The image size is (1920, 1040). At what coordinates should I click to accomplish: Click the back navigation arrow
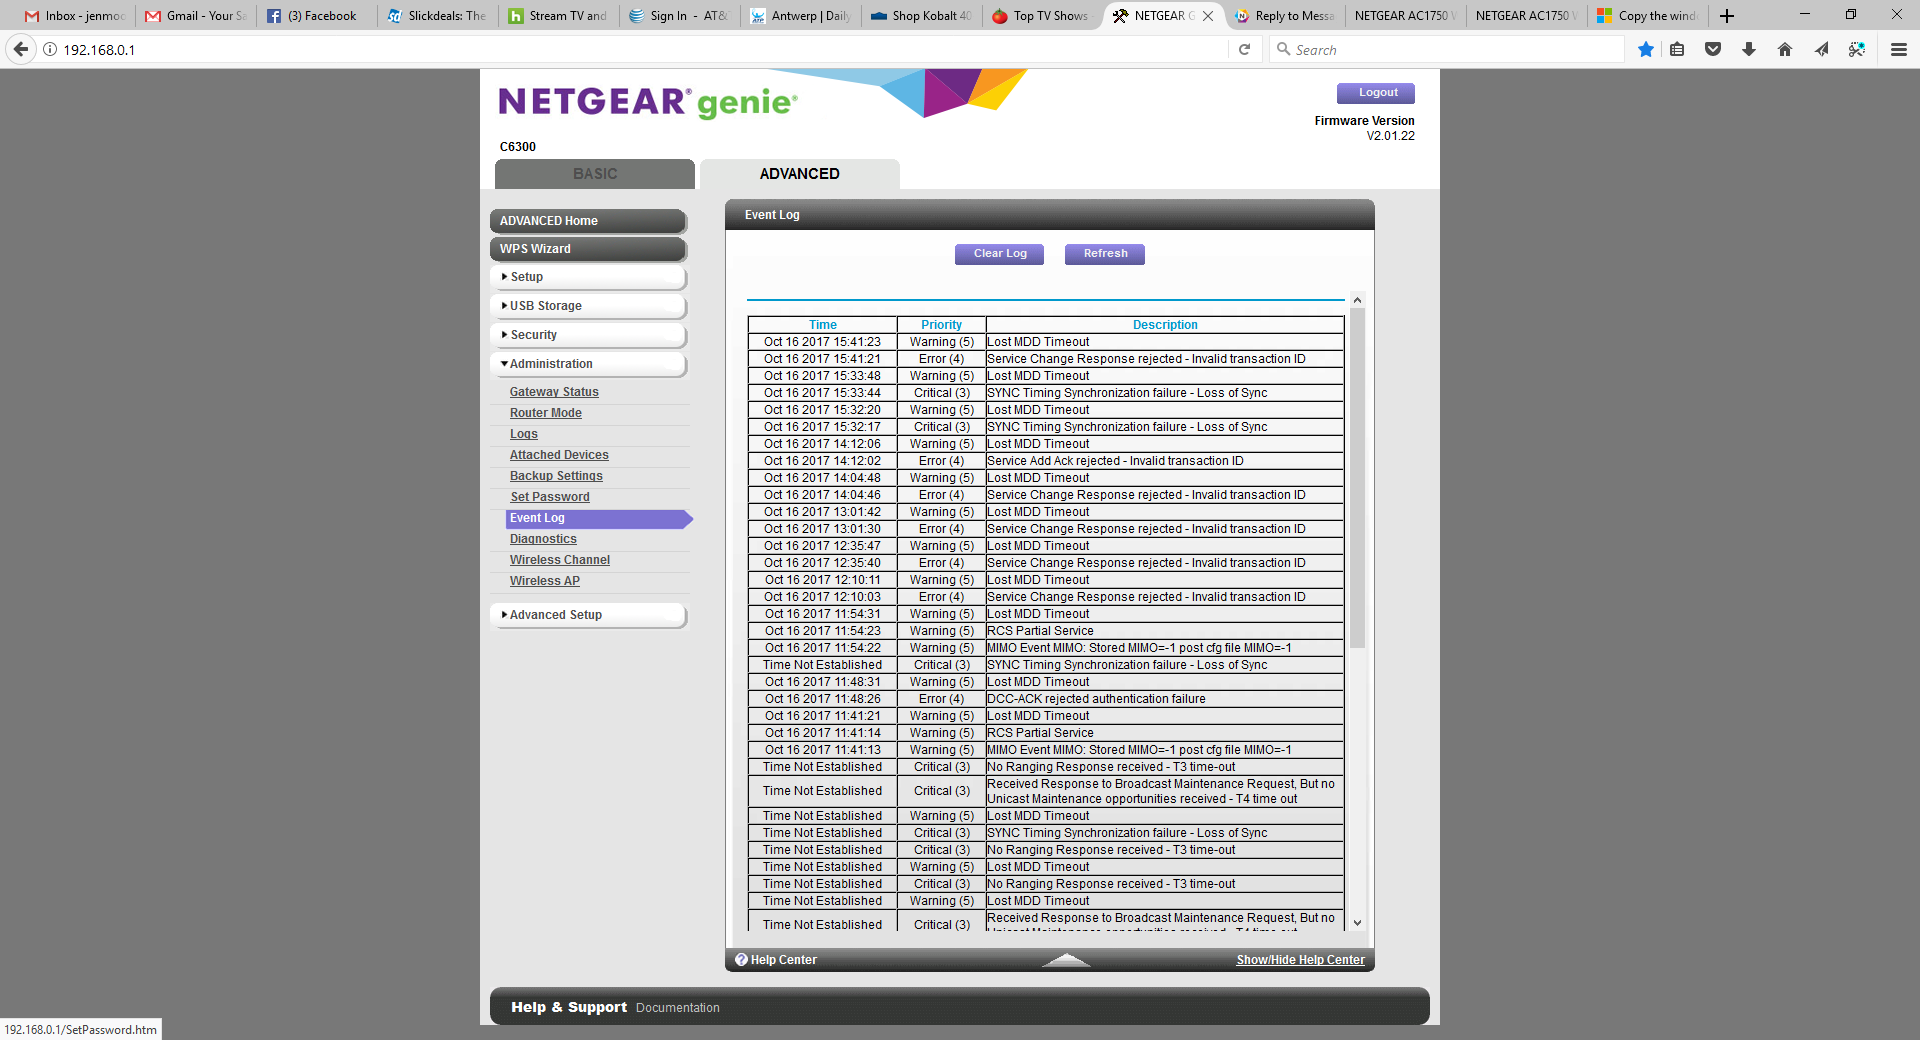click(x=20, y=48)
